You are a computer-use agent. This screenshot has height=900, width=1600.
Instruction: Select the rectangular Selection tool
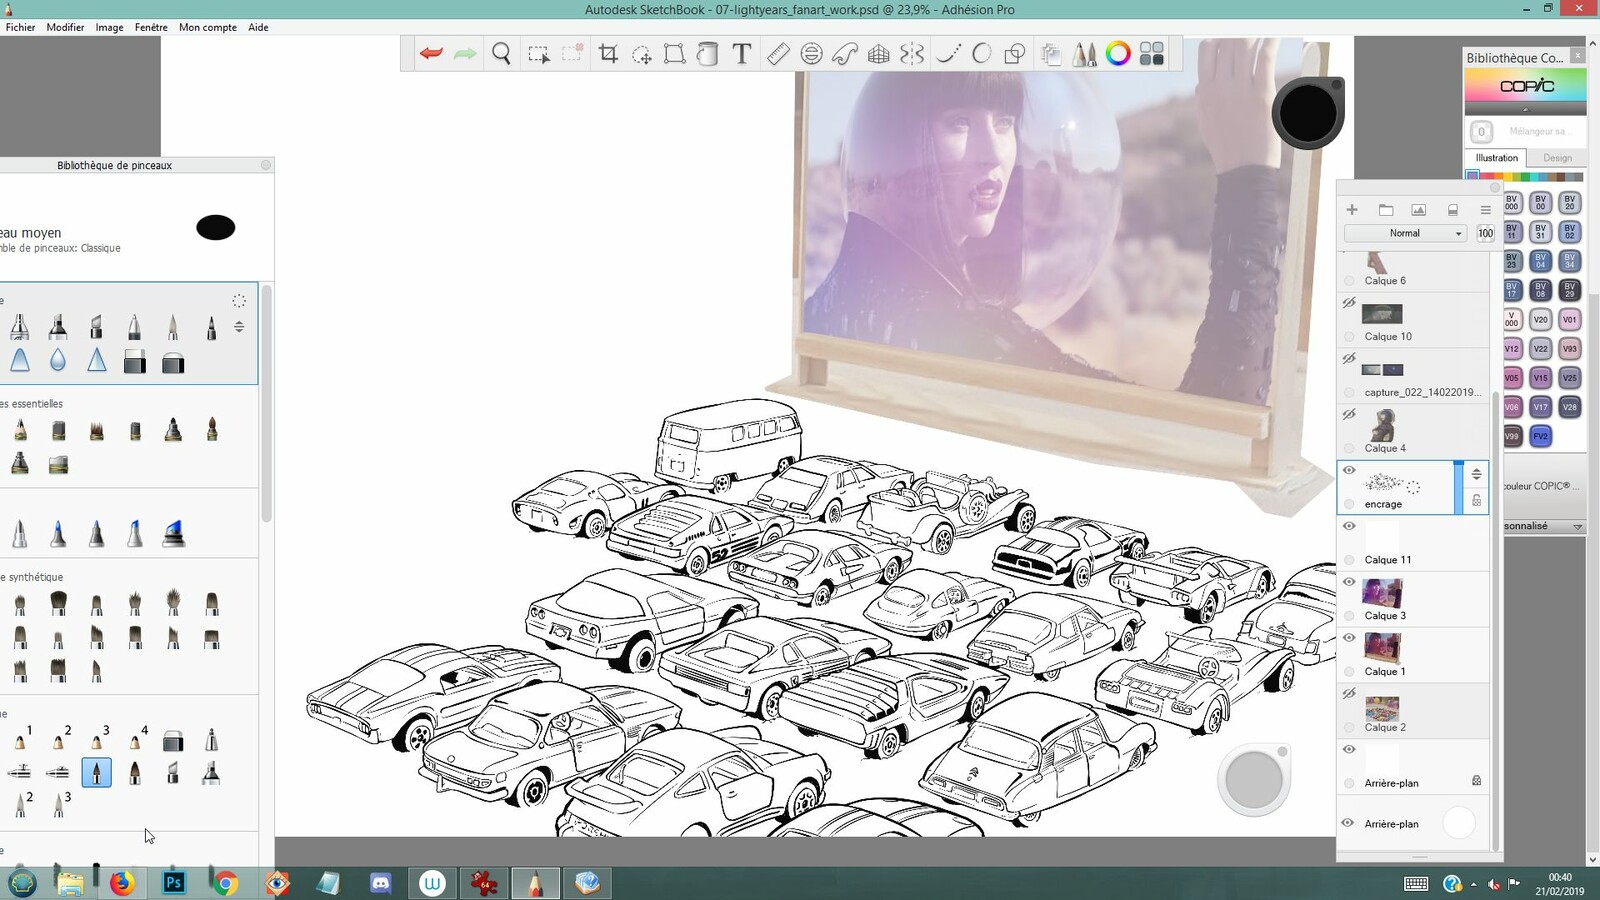538,54
